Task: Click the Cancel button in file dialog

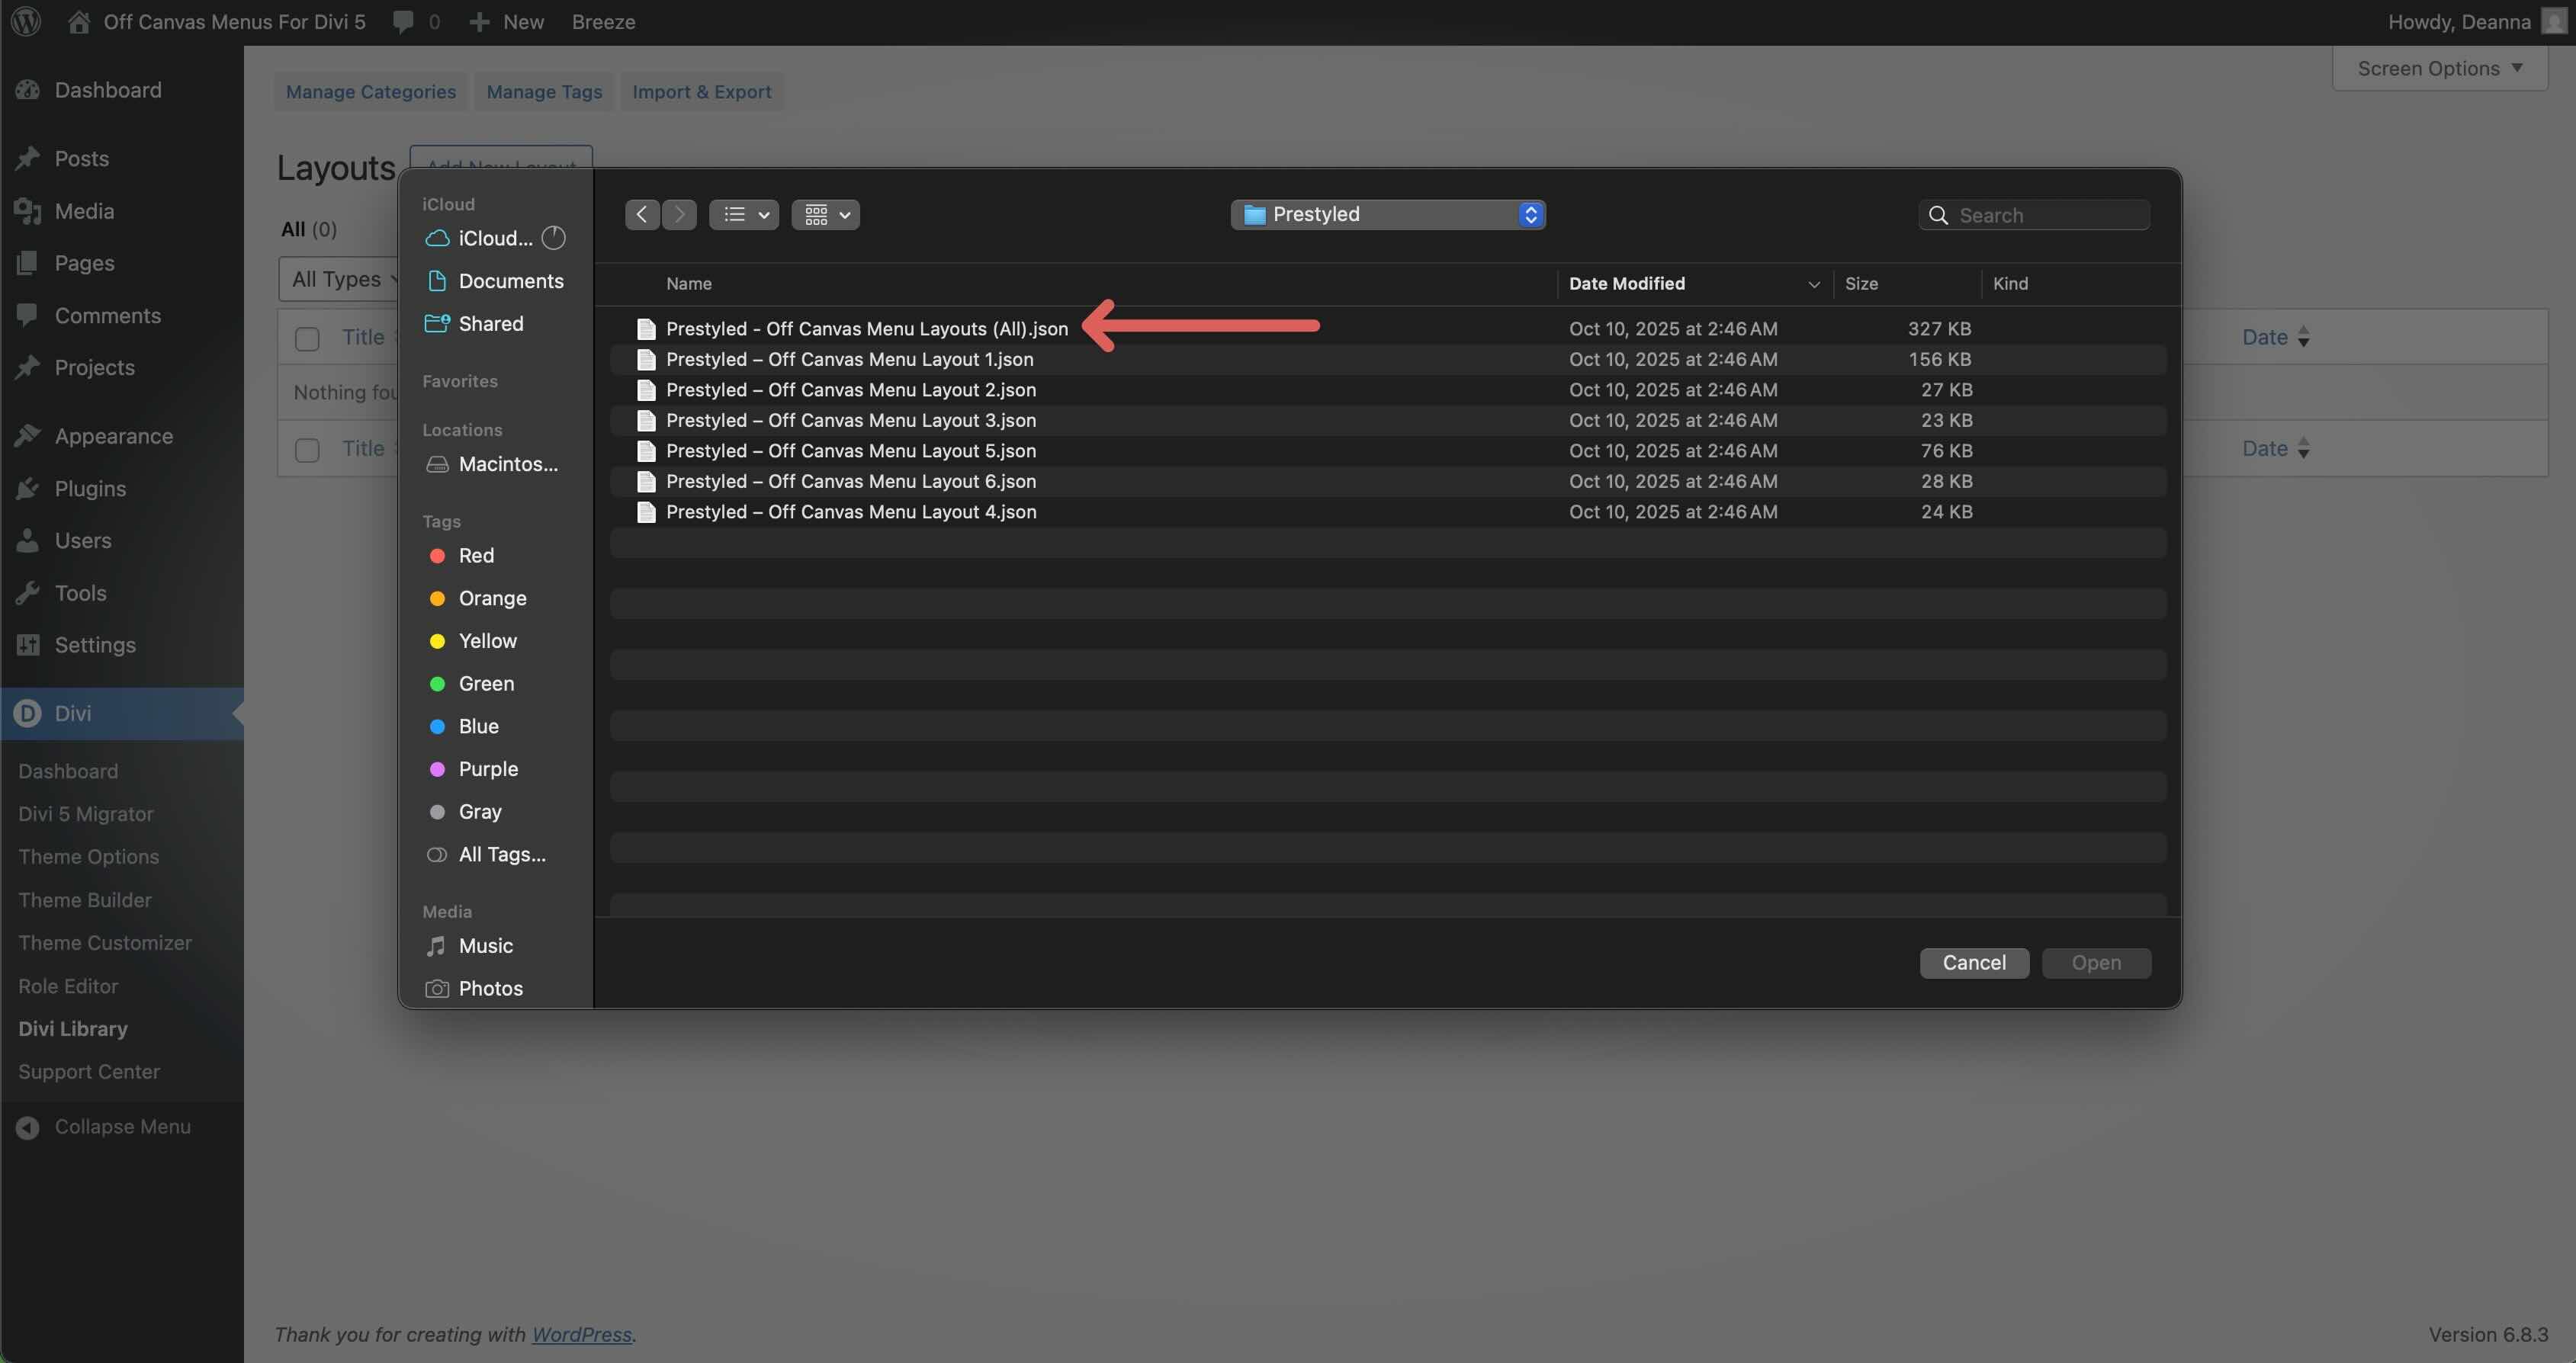Action: tap(1973, 963)
